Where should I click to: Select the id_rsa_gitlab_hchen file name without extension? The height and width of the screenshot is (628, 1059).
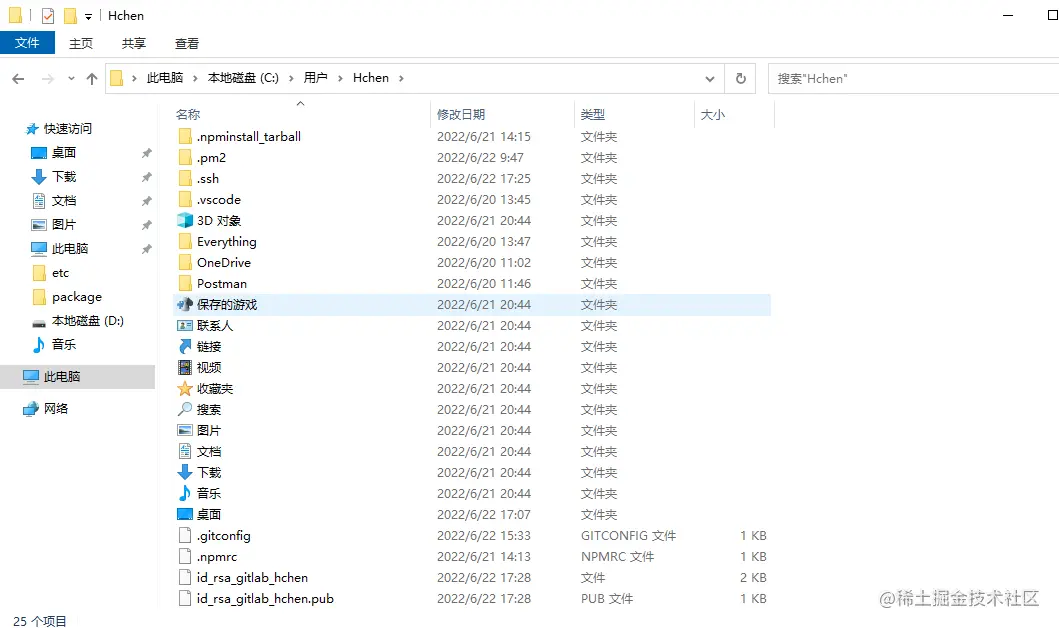point(252,577)
